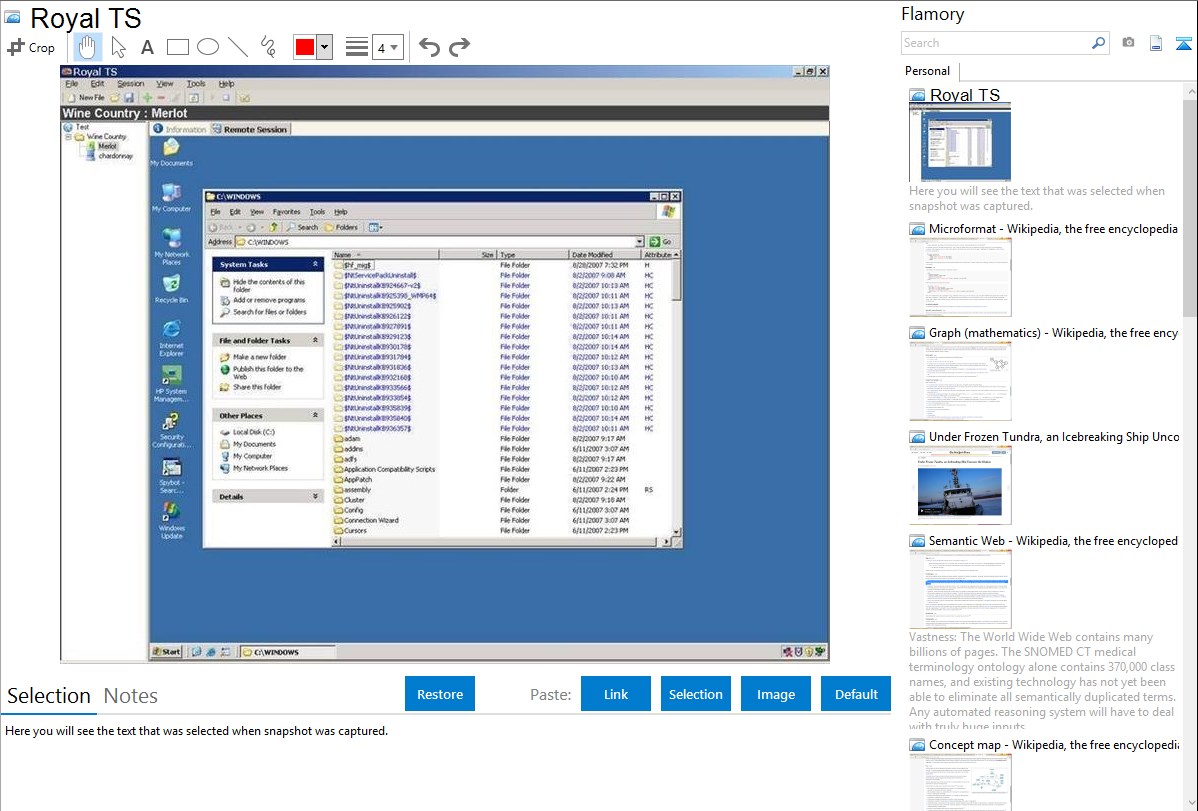Collapse the System Tasks panel

[x=315, y=264]
